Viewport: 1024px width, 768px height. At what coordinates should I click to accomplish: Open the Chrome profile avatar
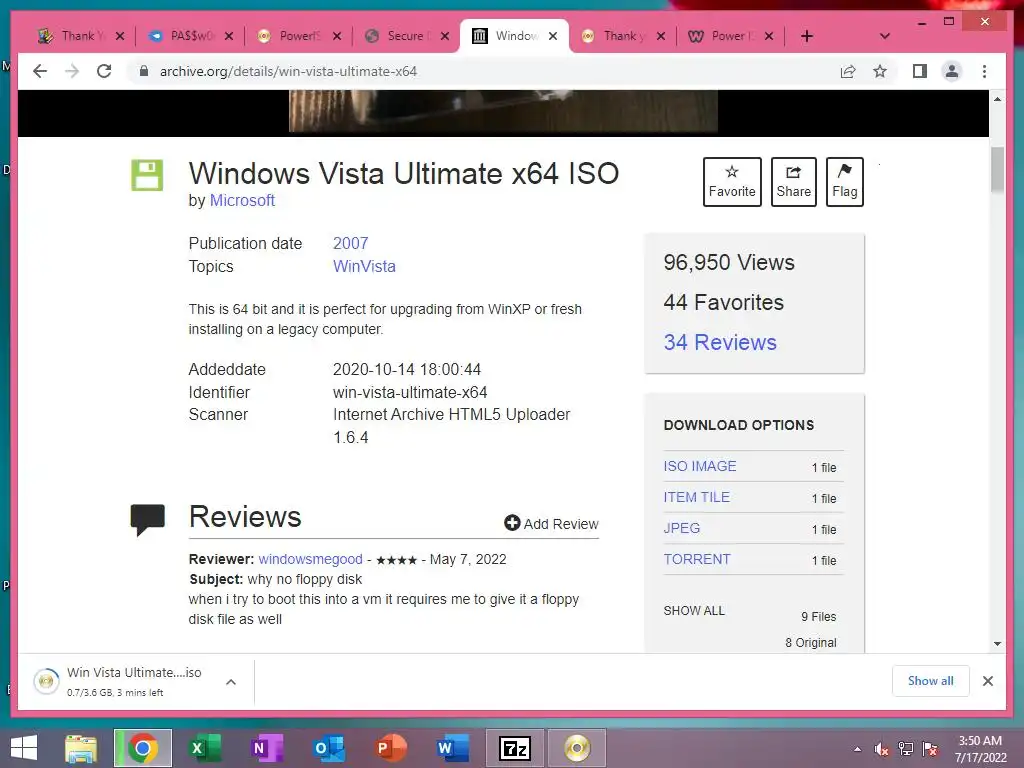click(x=952, y=71)
